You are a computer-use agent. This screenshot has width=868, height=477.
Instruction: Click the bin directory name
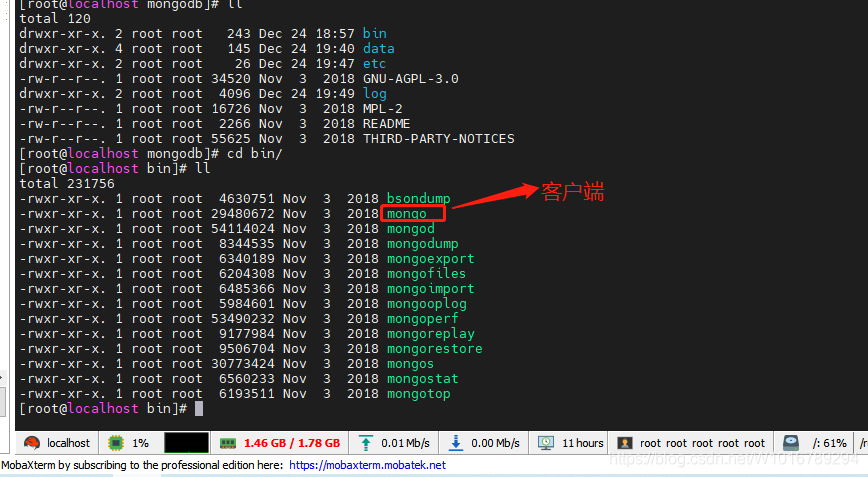(x=375, y=34)
